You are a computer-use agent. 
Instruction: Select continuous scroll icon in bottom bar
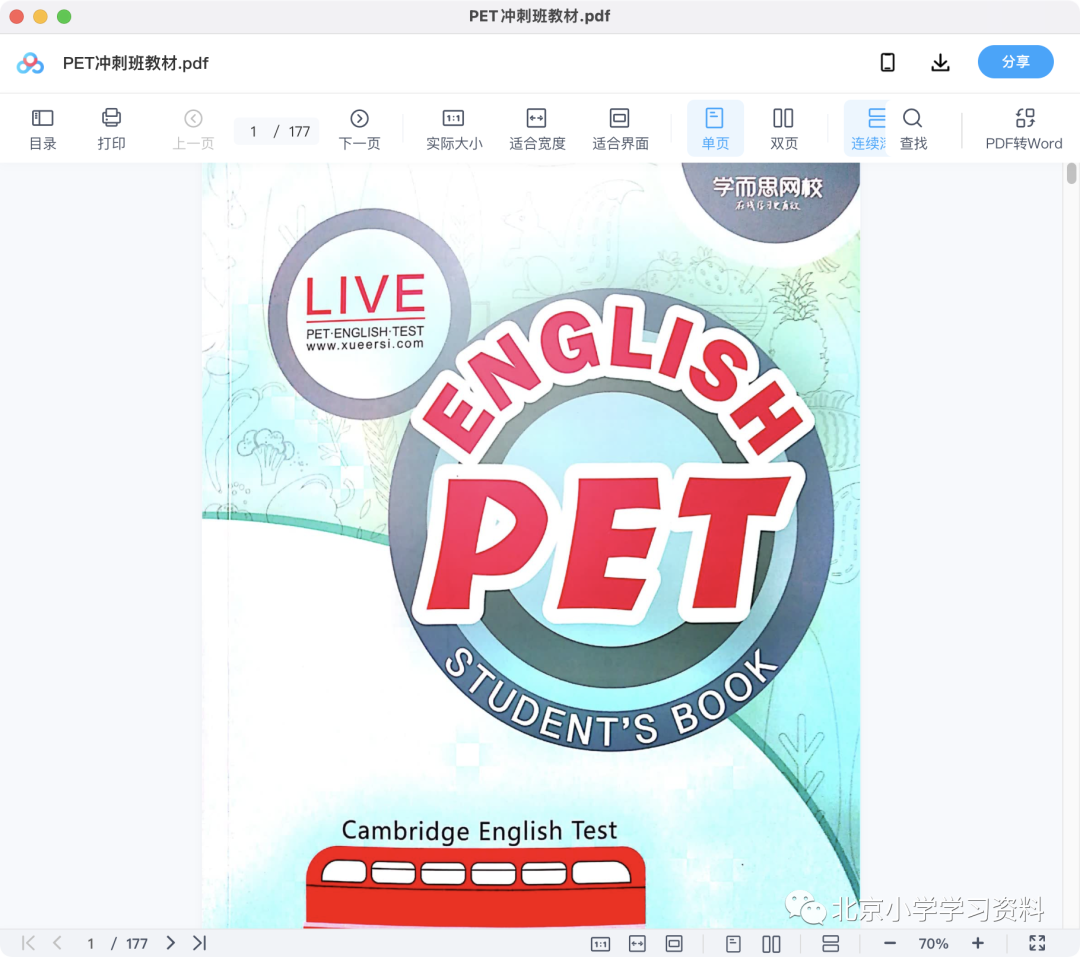click(x=831, y=943)
